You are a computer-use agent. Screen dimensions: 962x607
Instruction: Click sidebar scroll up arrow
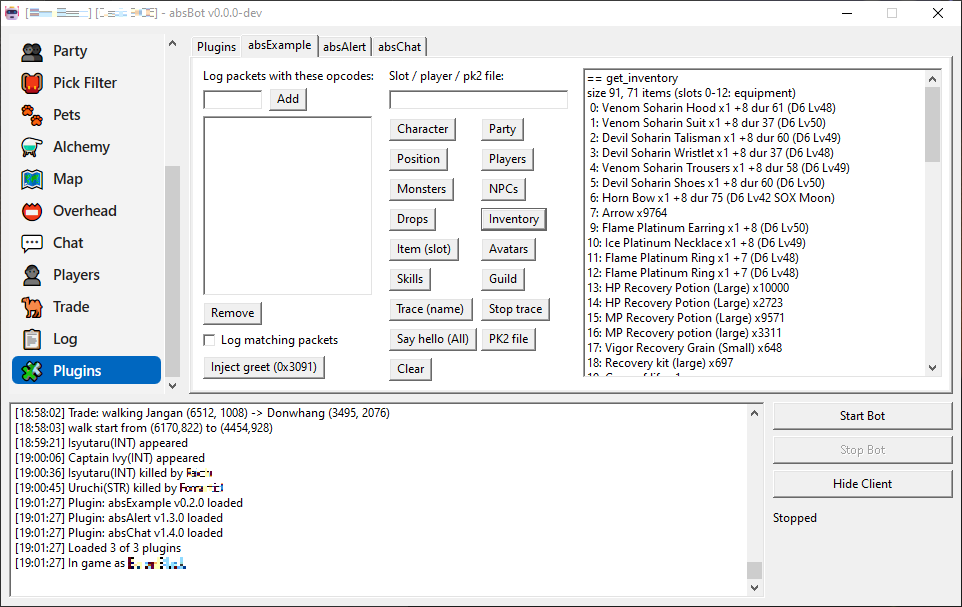click(x=172, y=44)
